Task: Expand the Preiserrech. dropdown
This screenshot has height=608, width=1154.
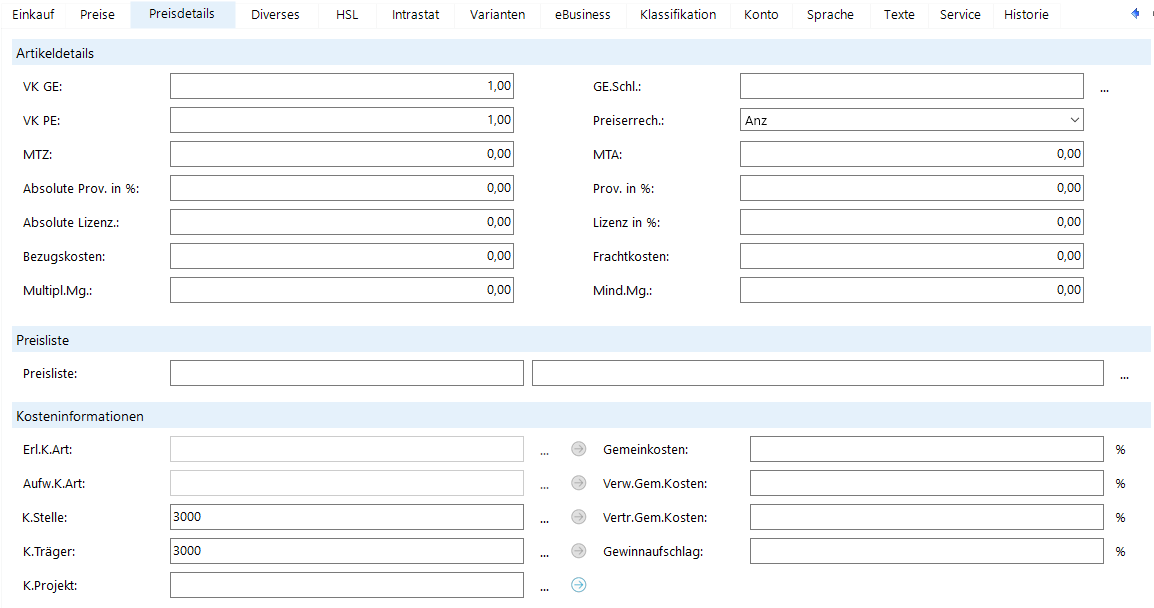Action: click(1075, 120)
